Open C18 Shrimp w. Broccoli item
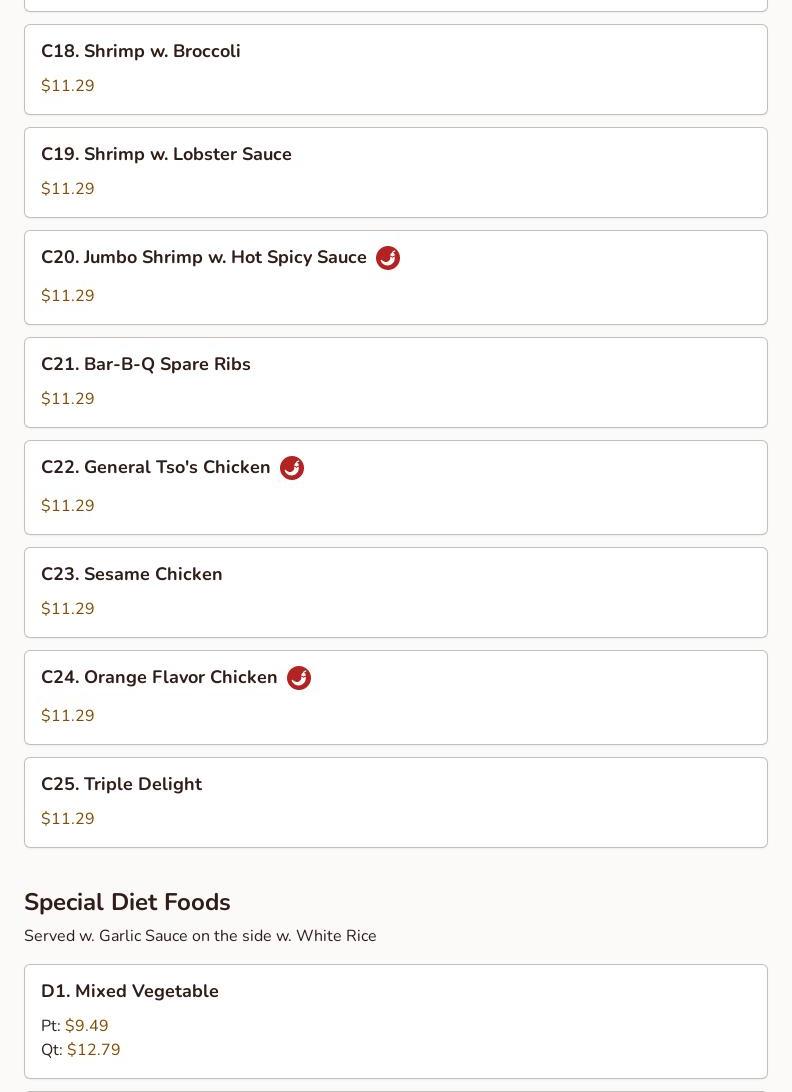792x1092 pixels. click(396, 70)
